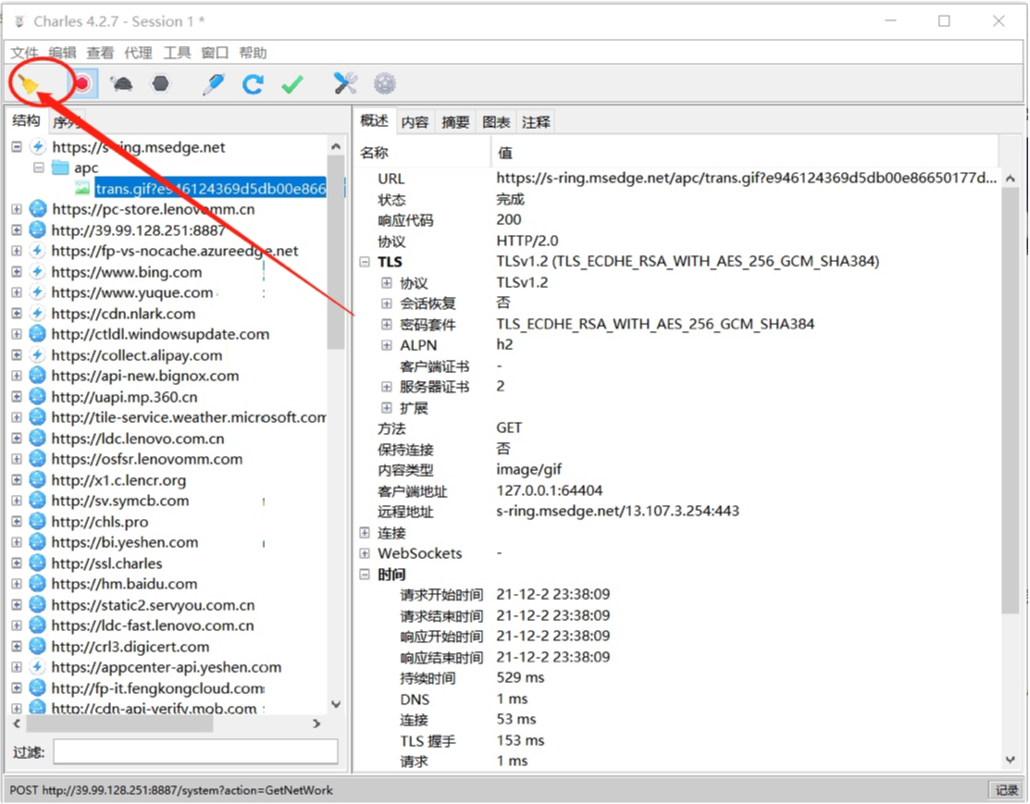Select http://crl3.digicert.com host
1030x804 pixels.
131,647
